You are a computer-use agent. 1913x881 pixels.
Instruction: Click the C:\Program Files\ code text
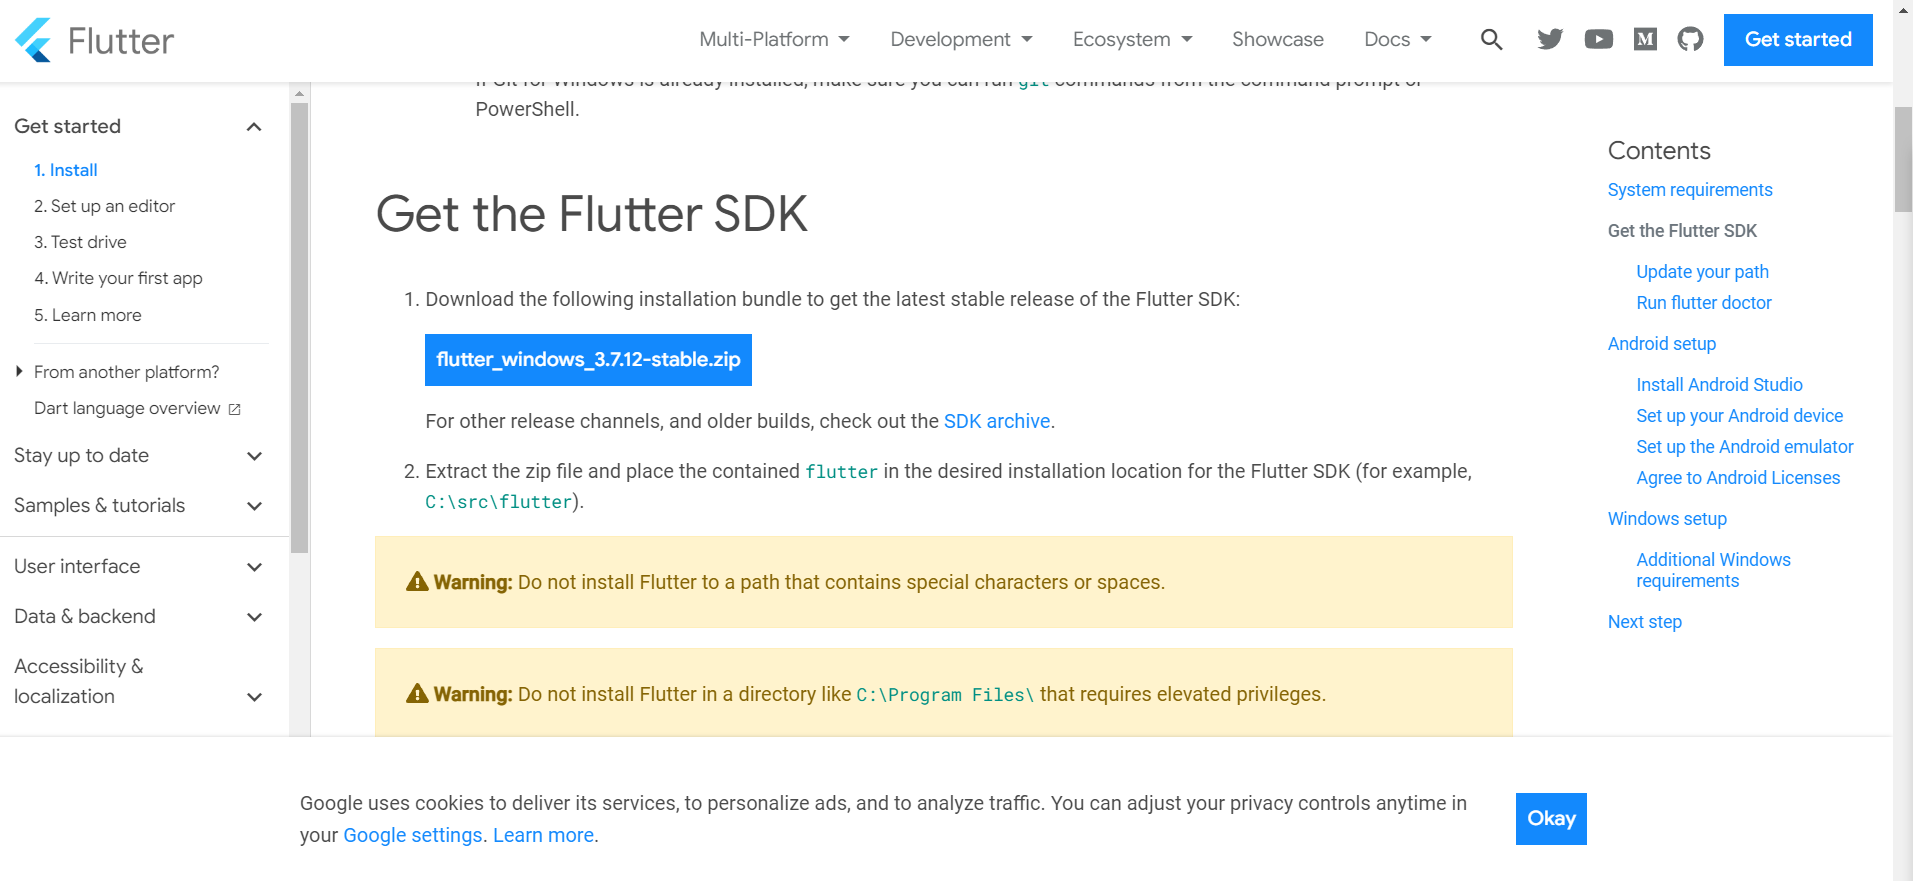[945, 695]
